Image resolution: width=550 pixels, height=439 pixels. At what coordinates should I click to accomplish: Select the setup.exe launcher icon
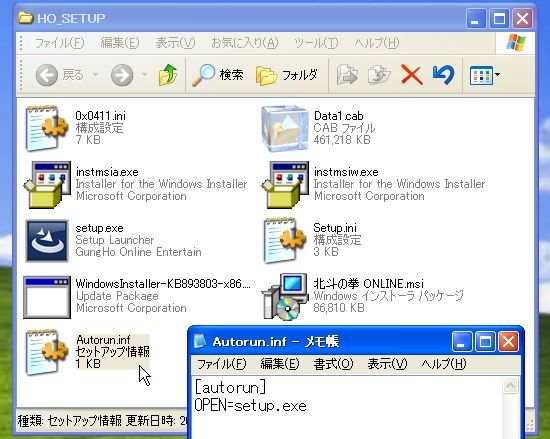47,241
